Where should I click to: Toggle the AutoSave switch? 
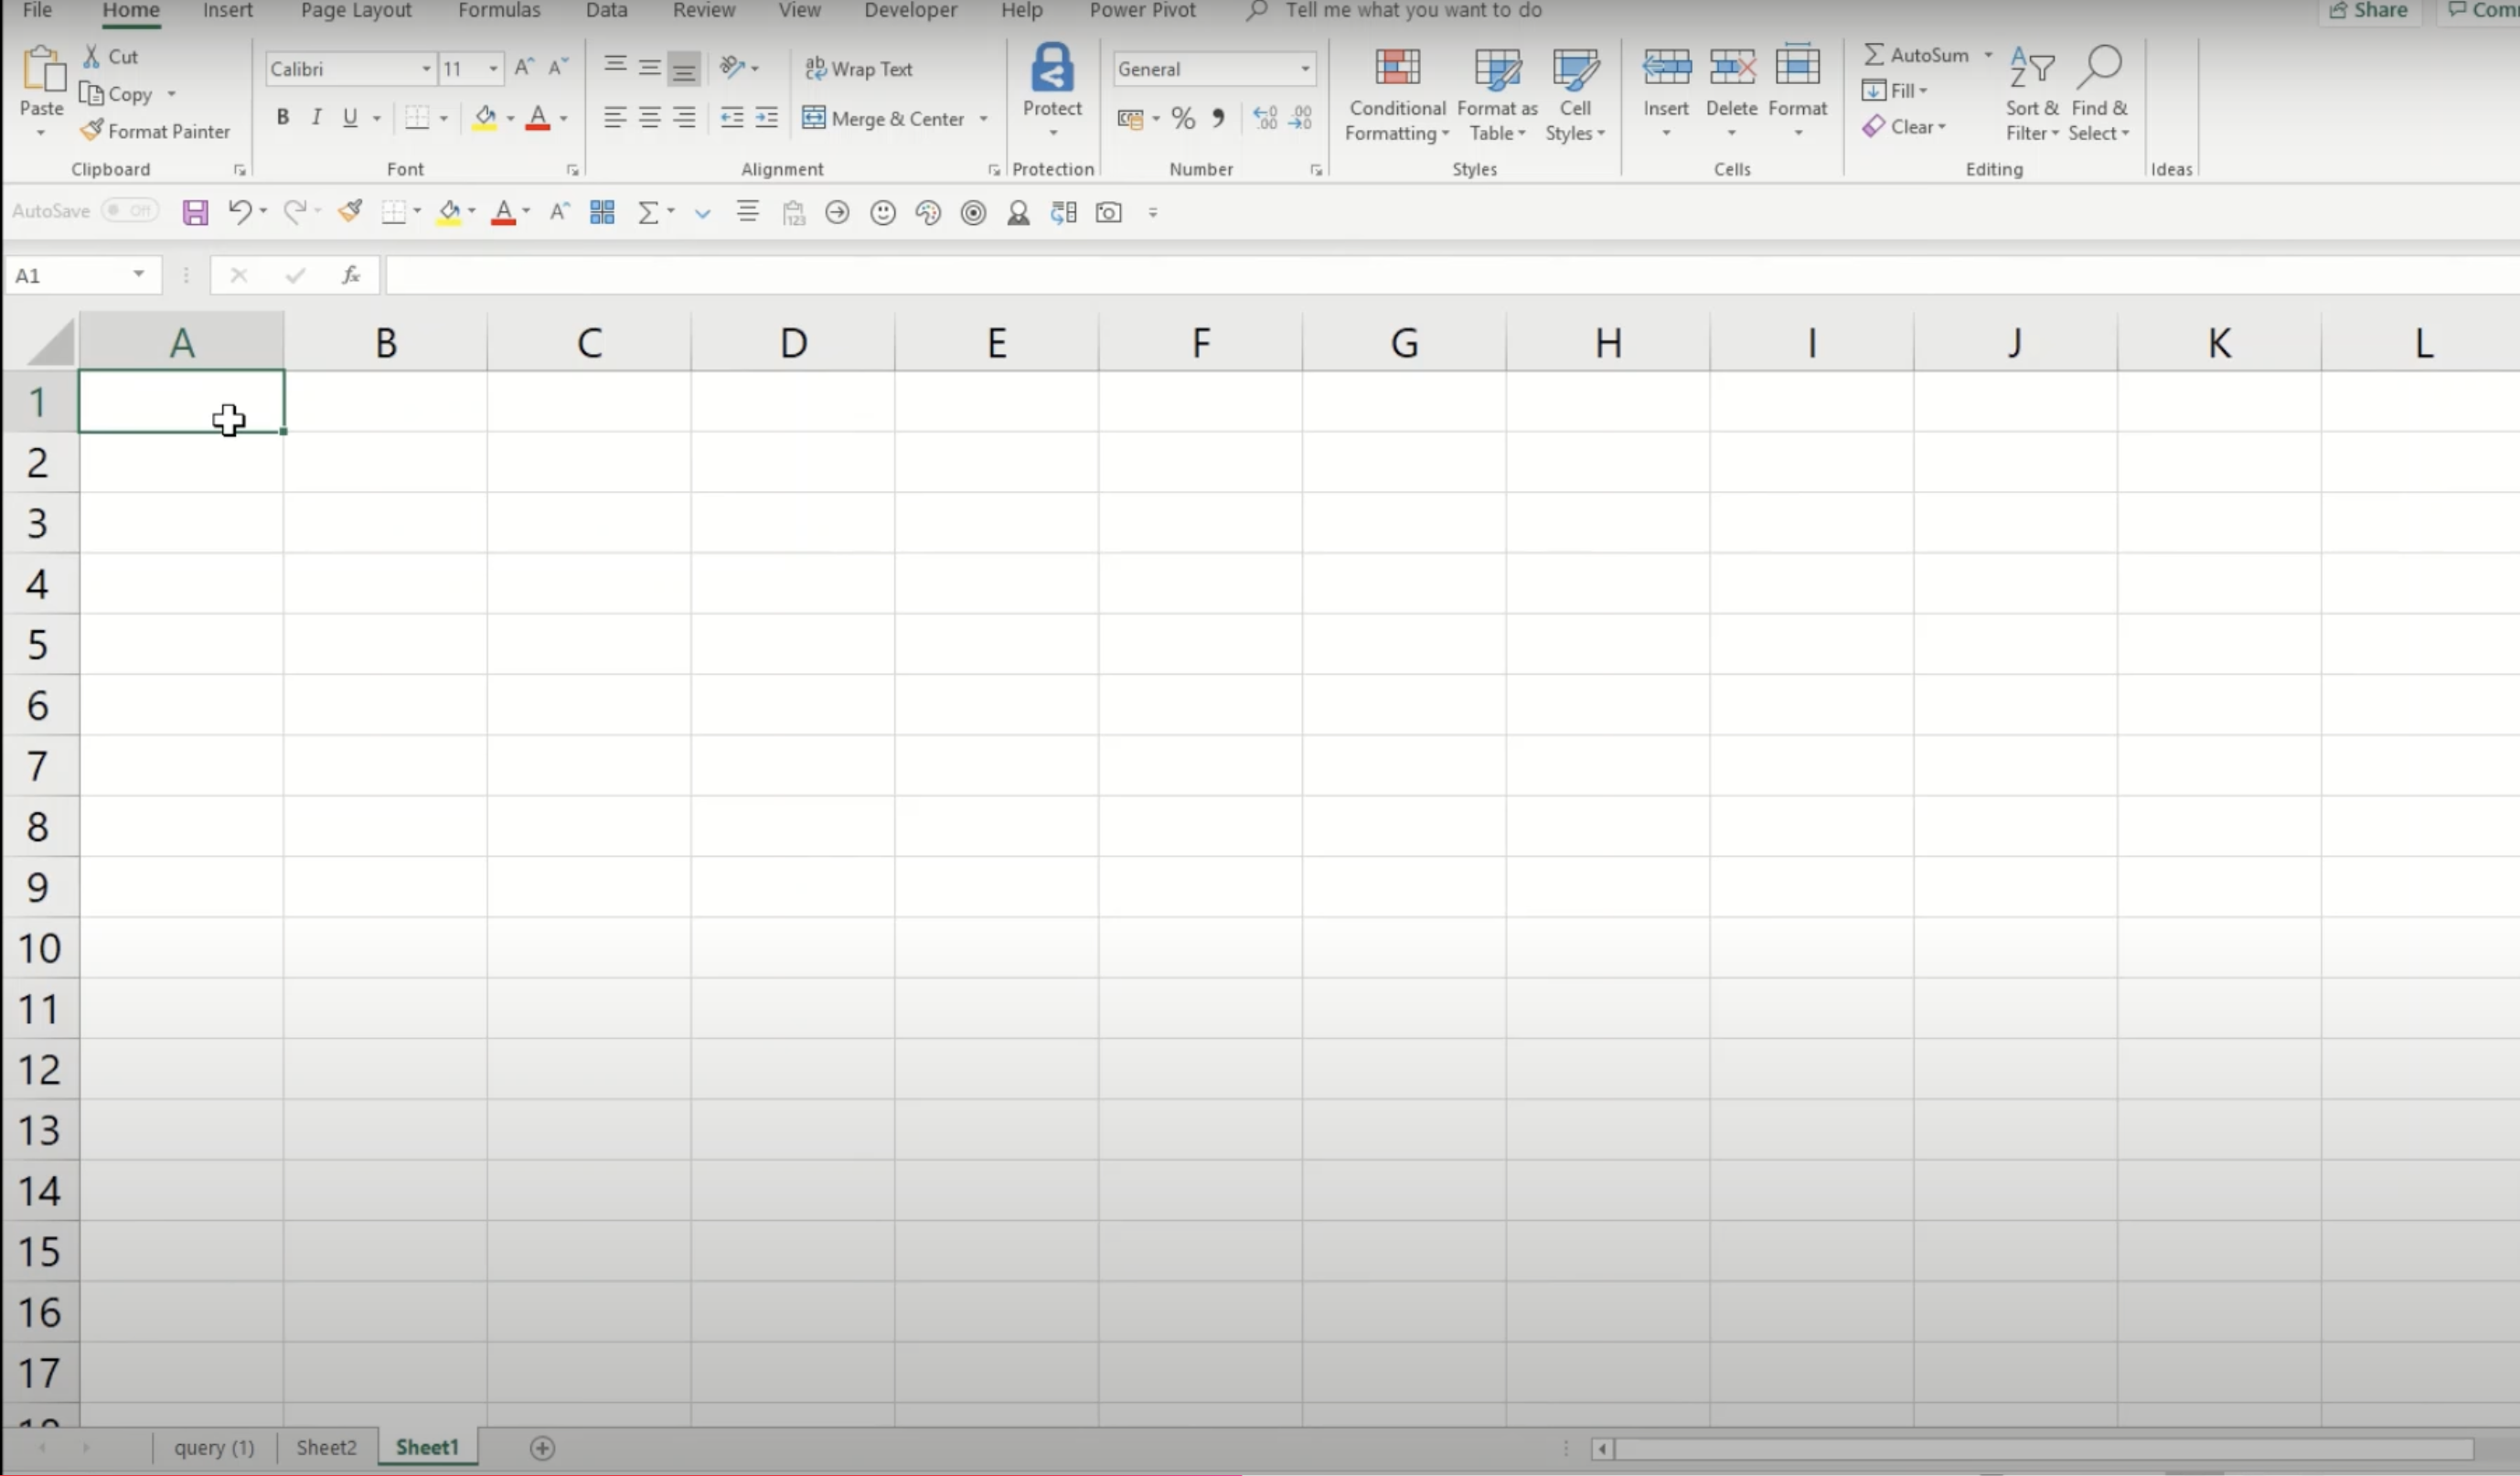[x=130, y=211]
